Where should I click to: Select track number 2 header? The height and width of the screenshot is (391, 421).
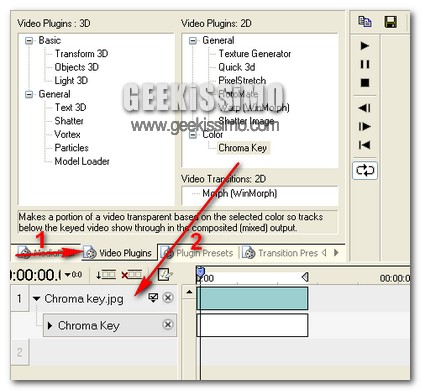[x=19, y=352]
